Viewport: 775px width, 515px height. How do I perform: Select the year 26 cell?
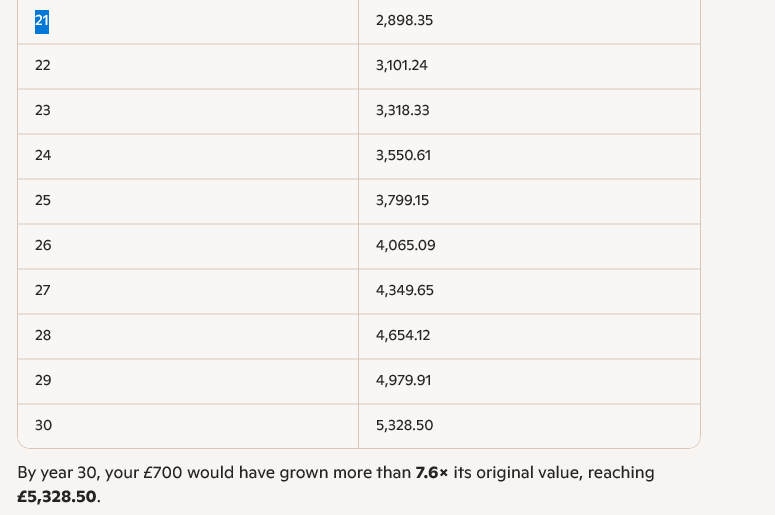coord(42,246)
